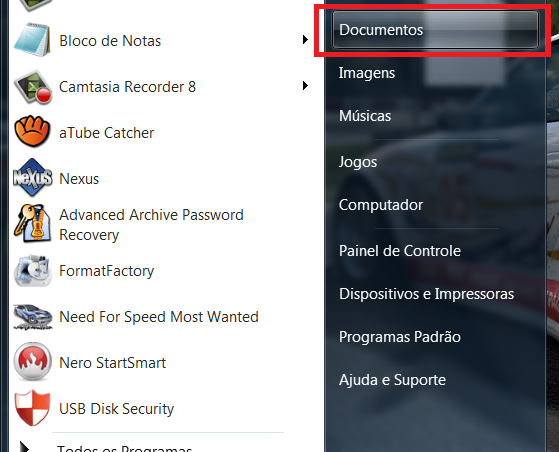Launch the Nexus dock icon
Screen dimensions: 559x452
coord(32,178)
